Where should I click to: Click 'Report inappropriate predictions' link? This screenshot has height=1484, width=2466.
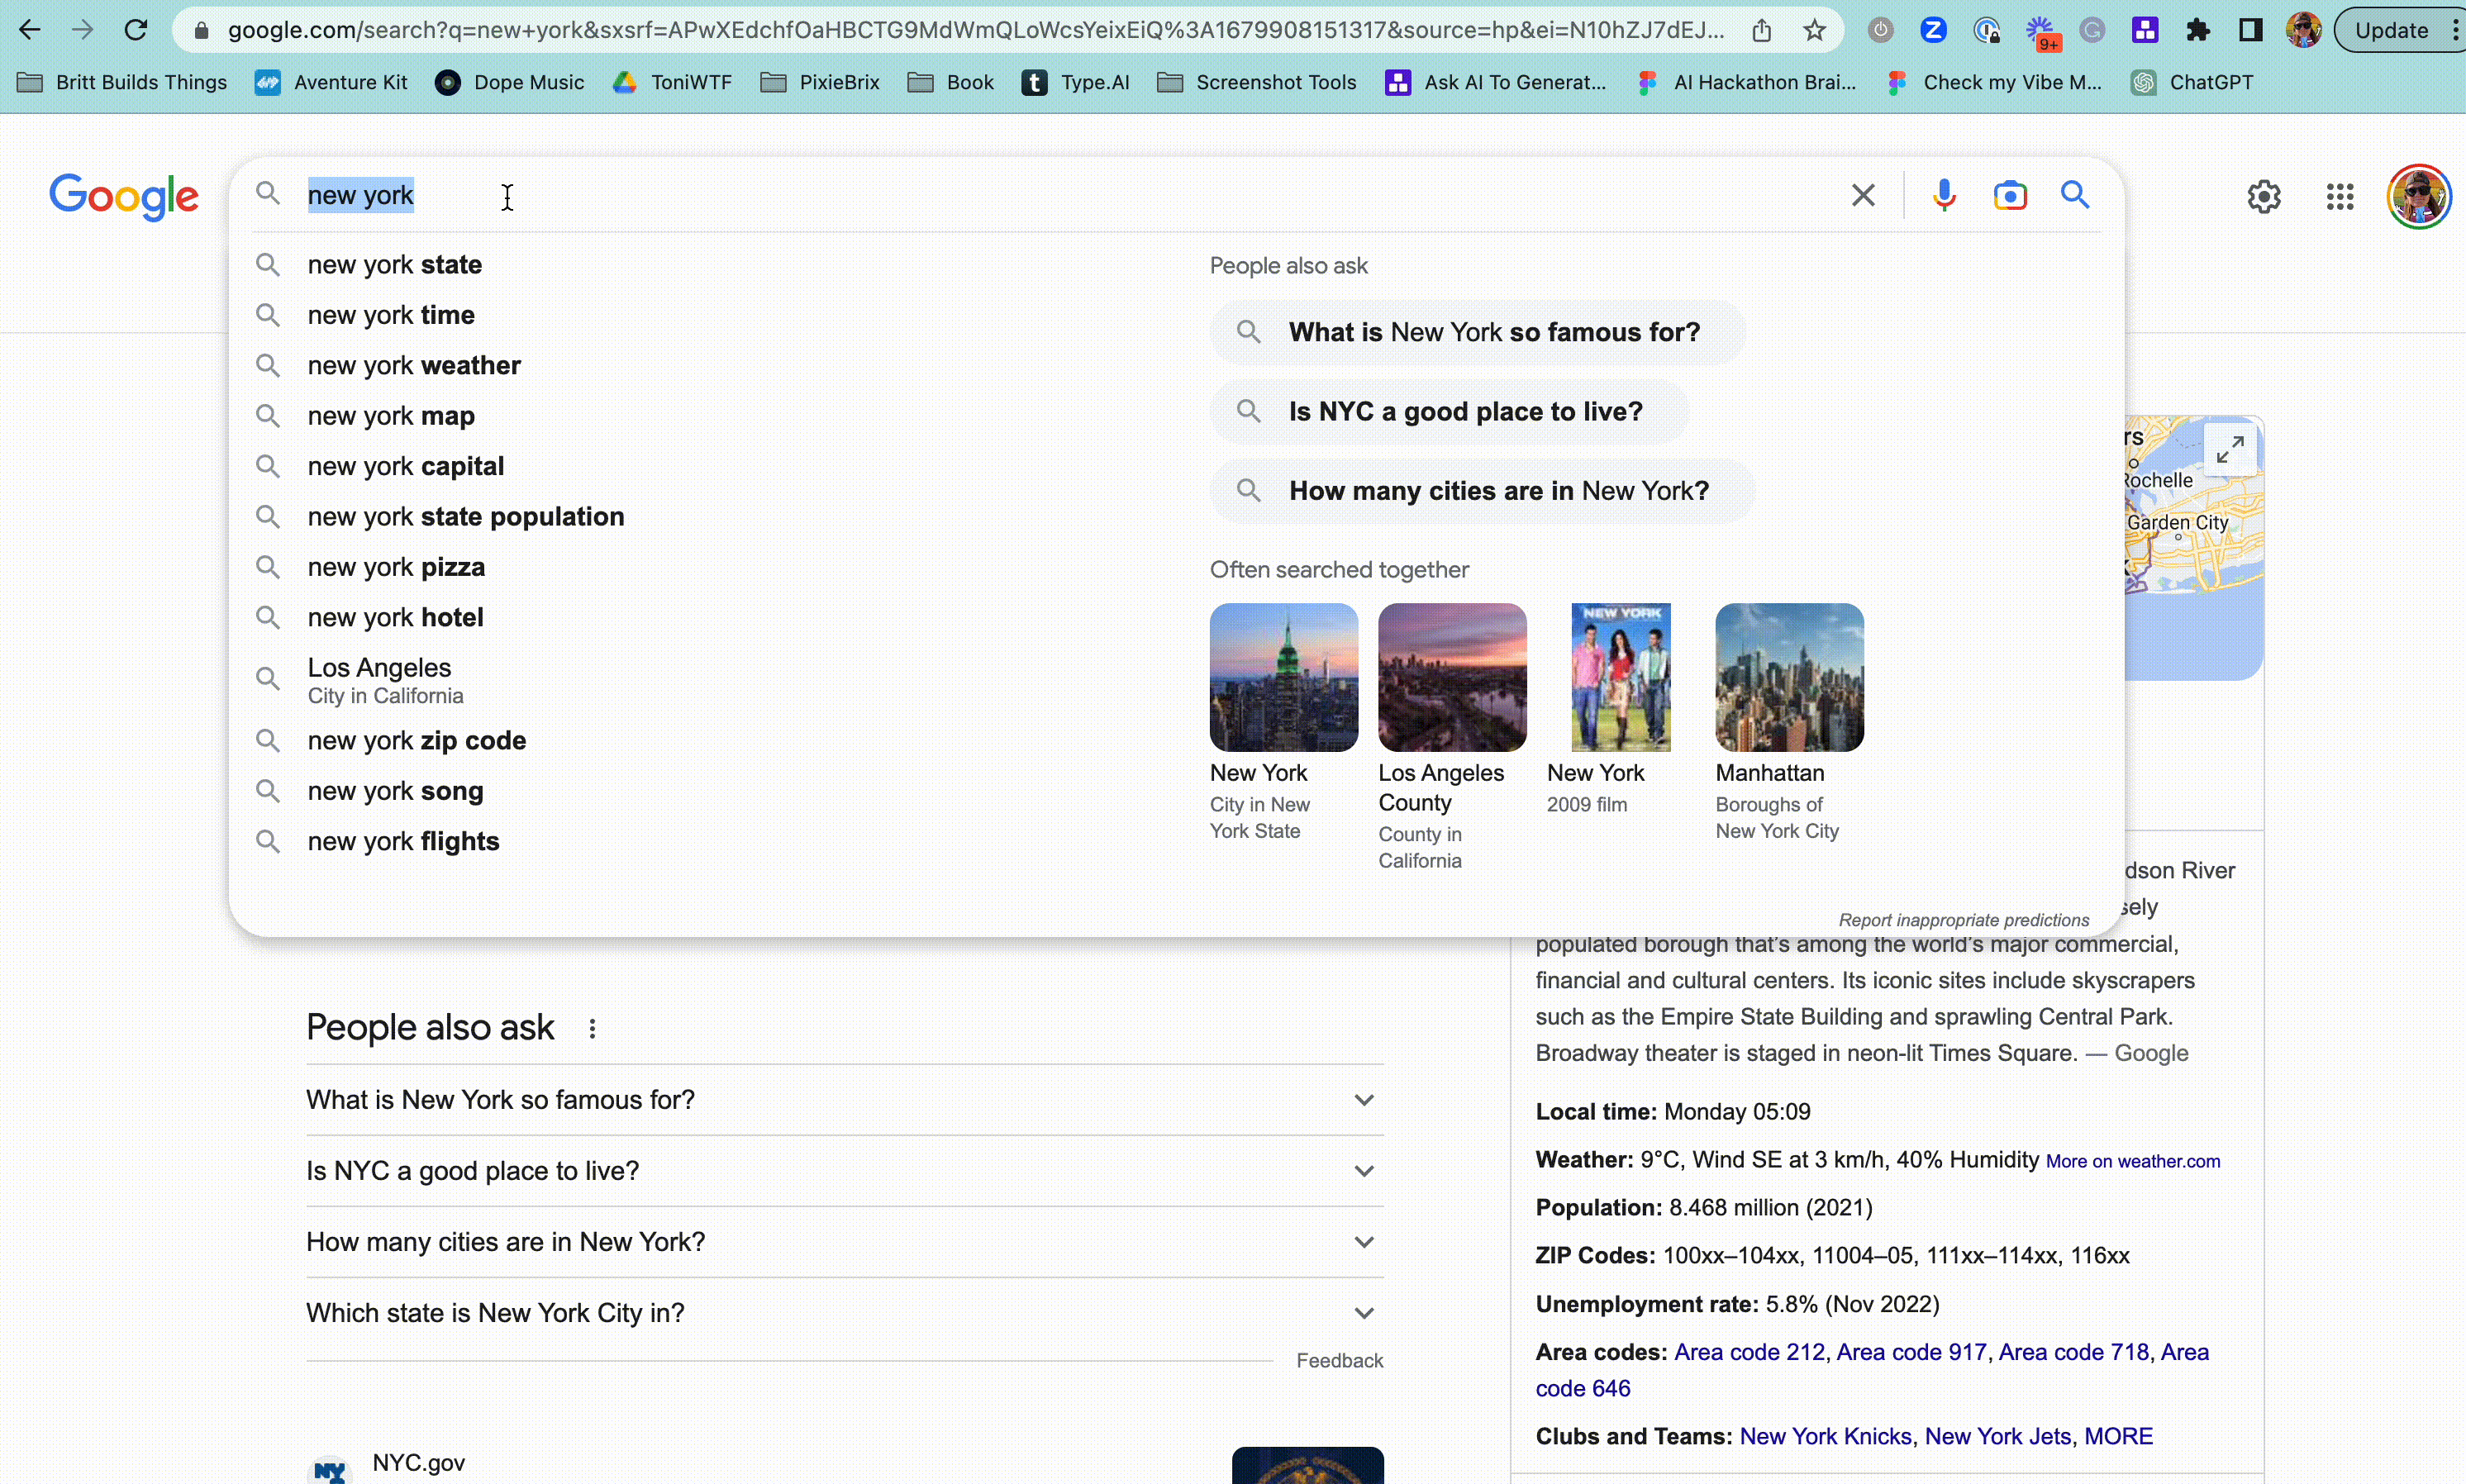point(1963,920)
